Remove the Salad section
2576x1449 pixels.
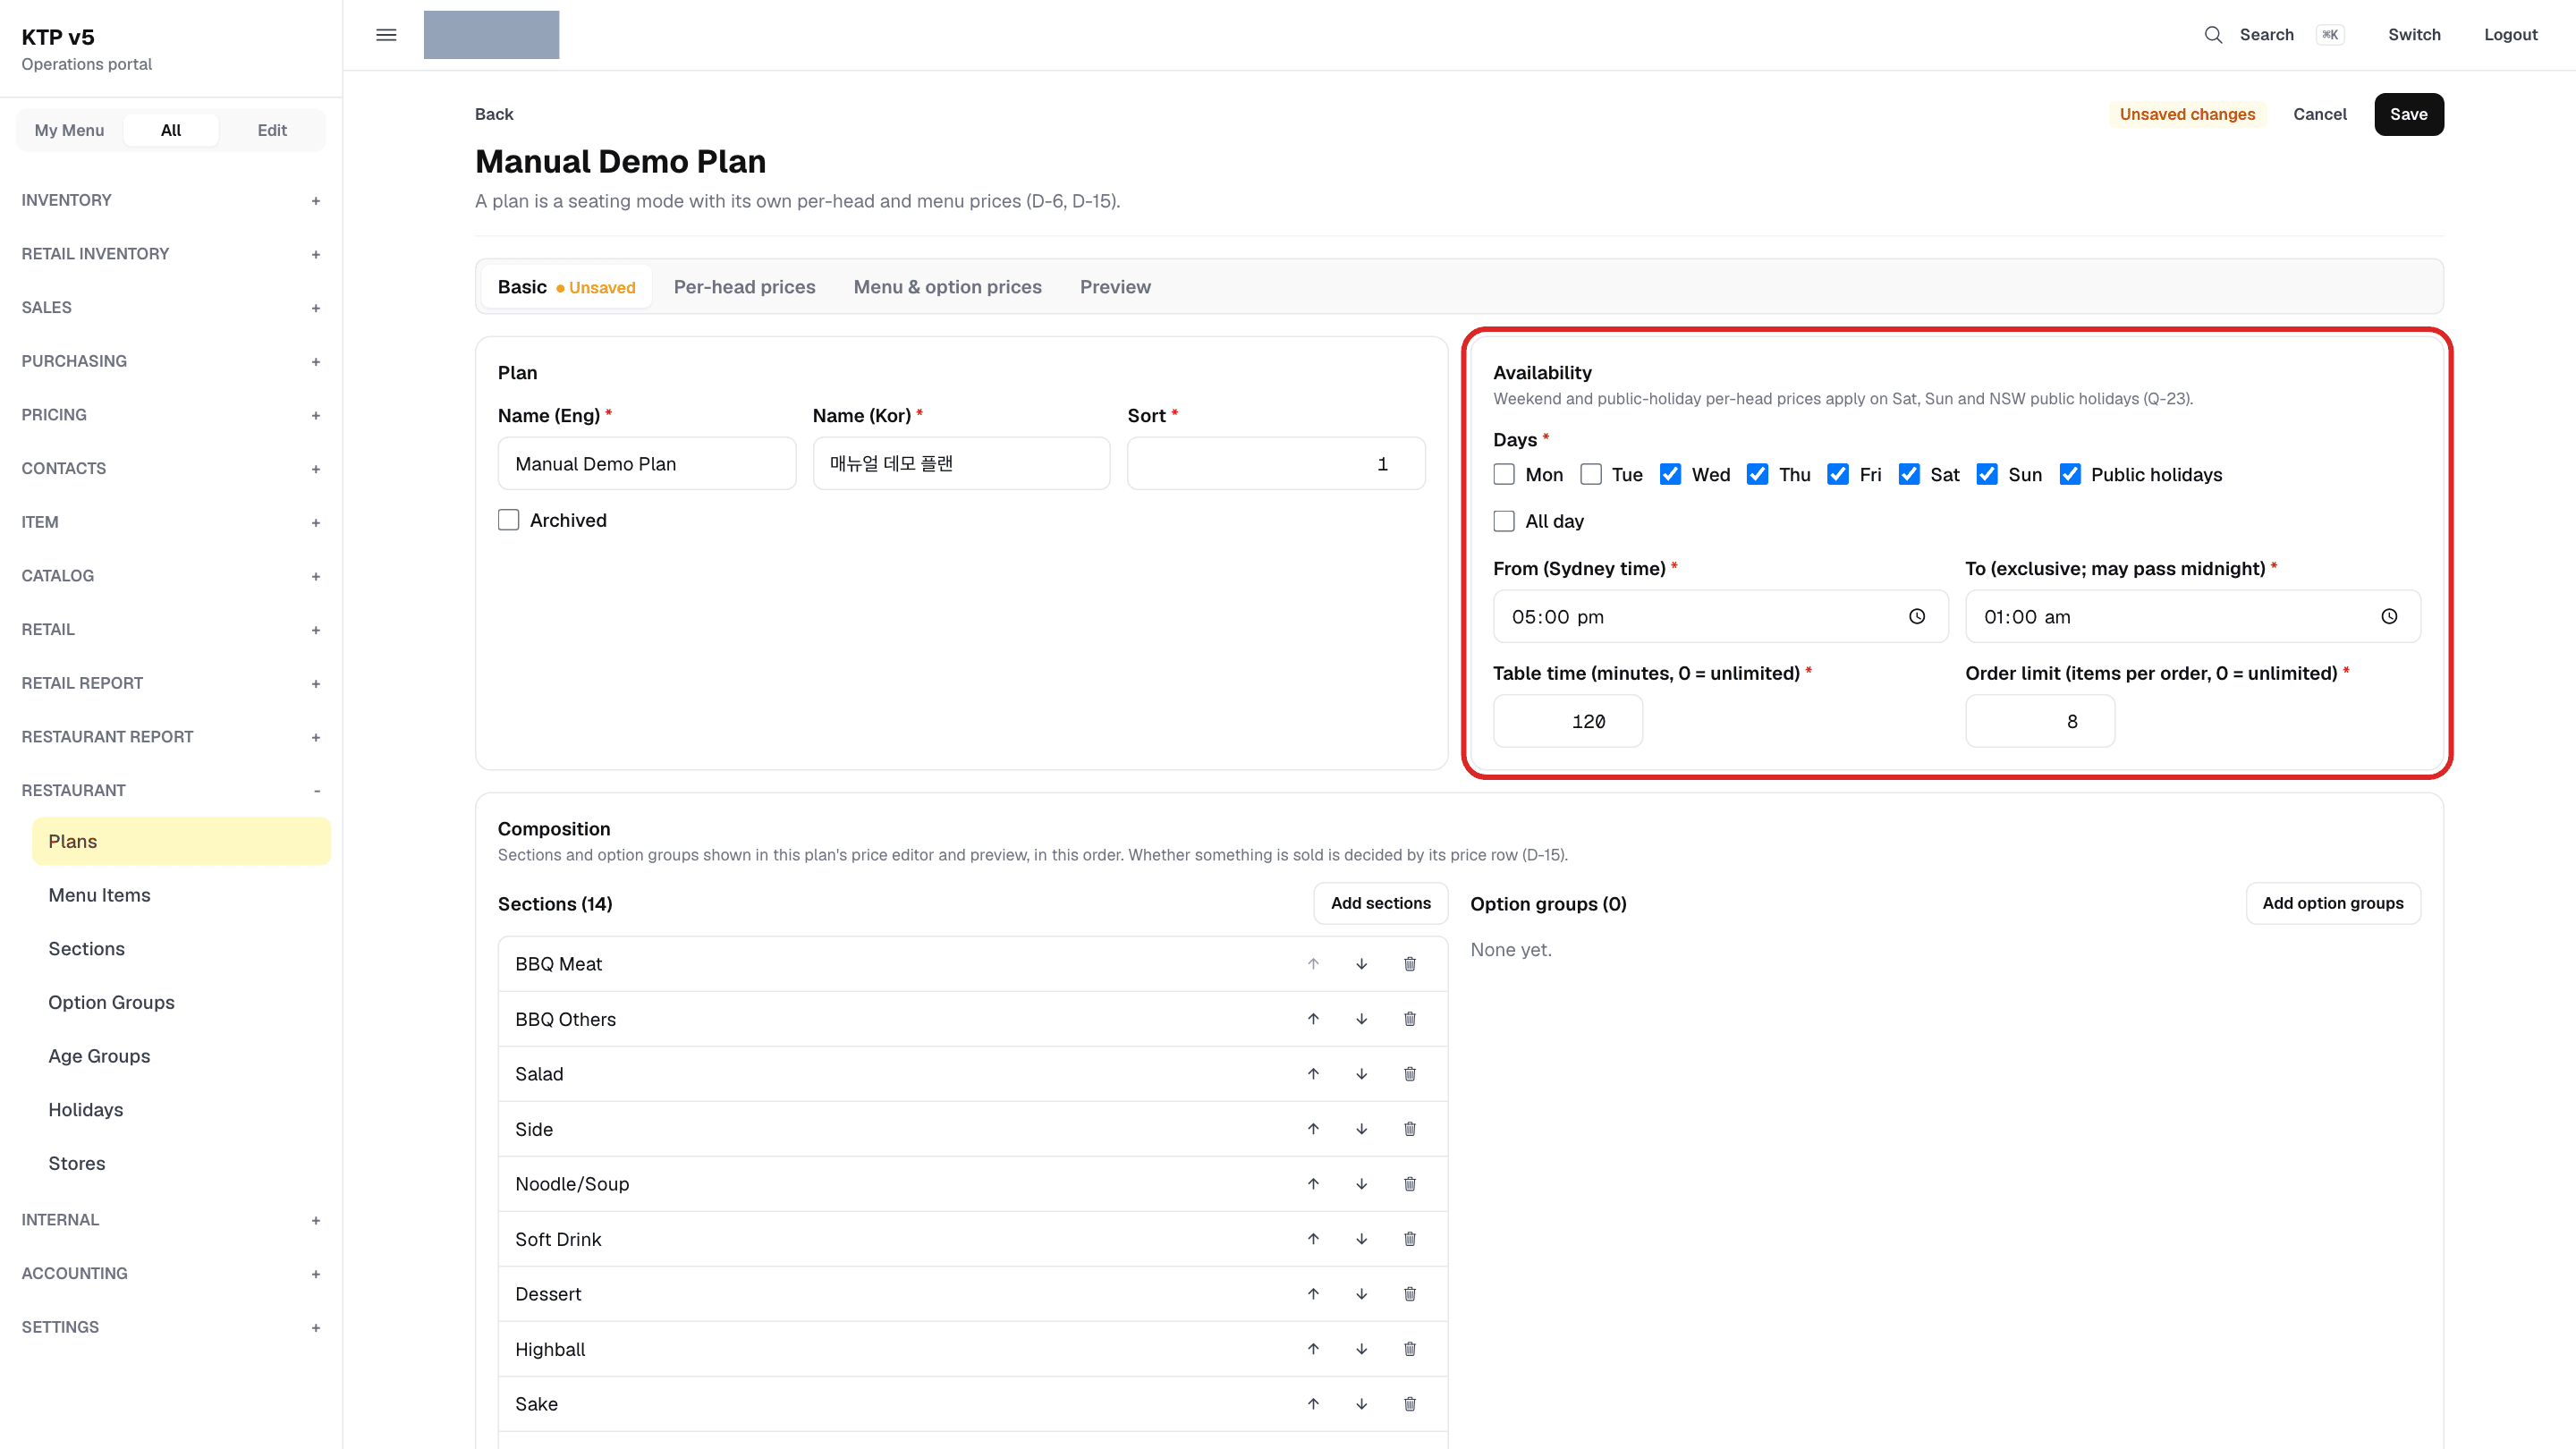click(x=1409, y=1074)
